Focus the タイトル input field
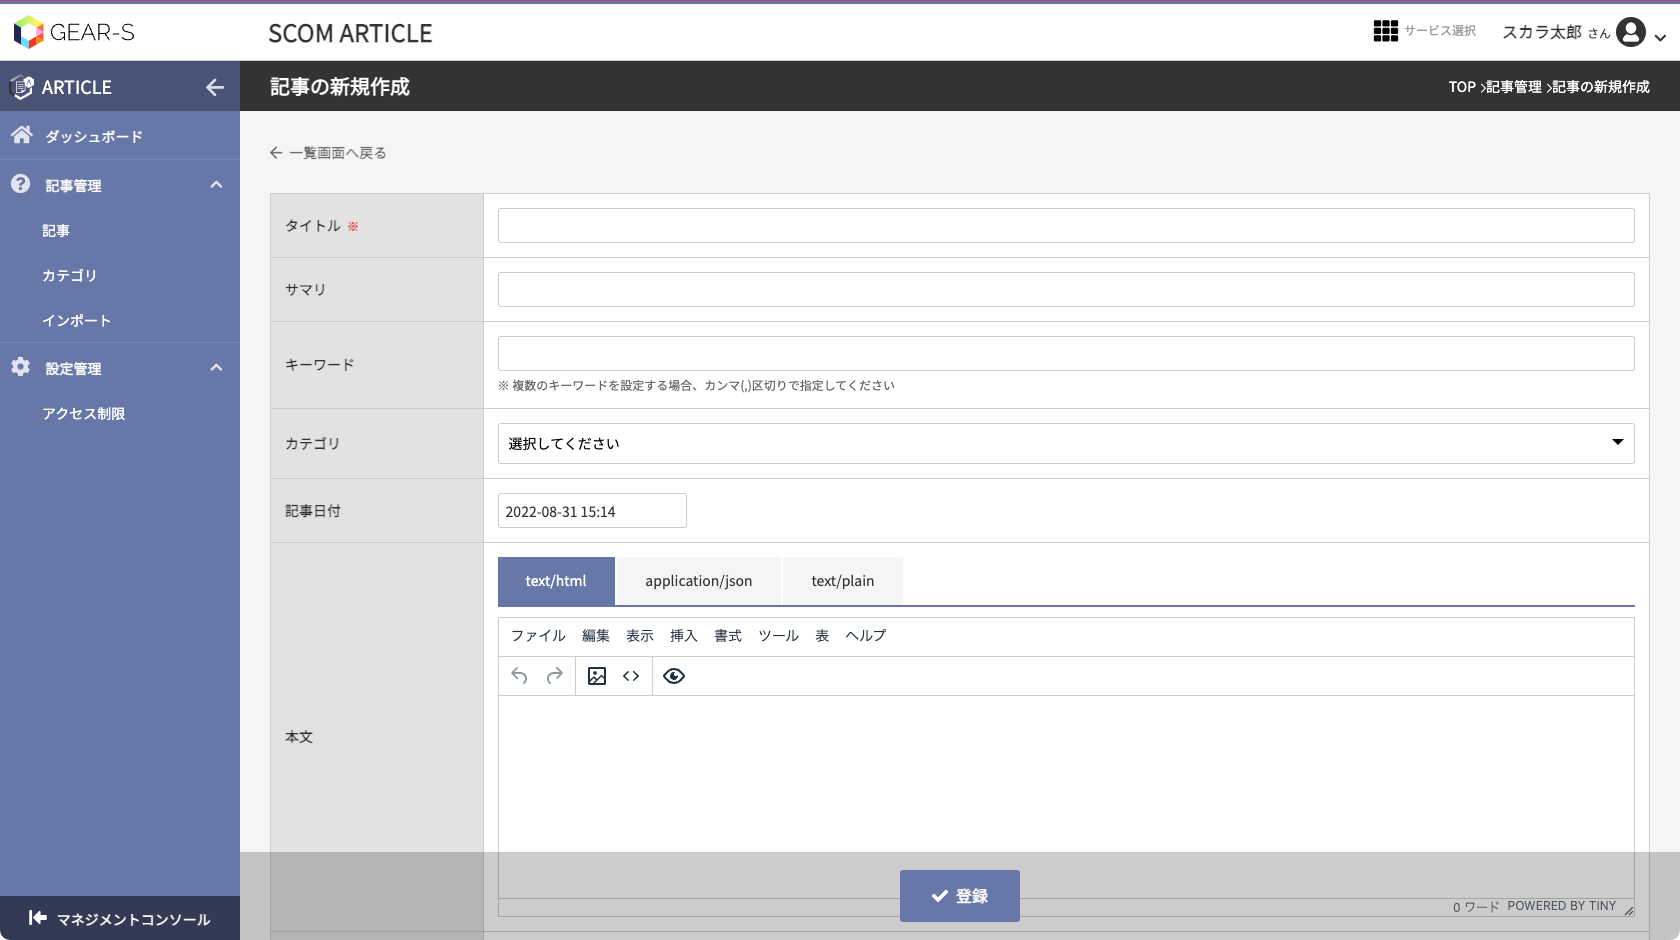This screenshot has height=940, width=1680. click(x=1066, y=226)
